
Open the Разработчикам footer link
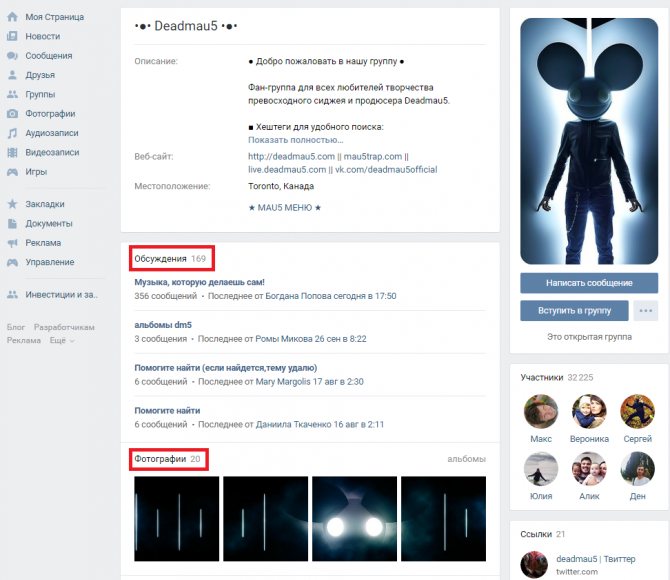coord(64,327)
